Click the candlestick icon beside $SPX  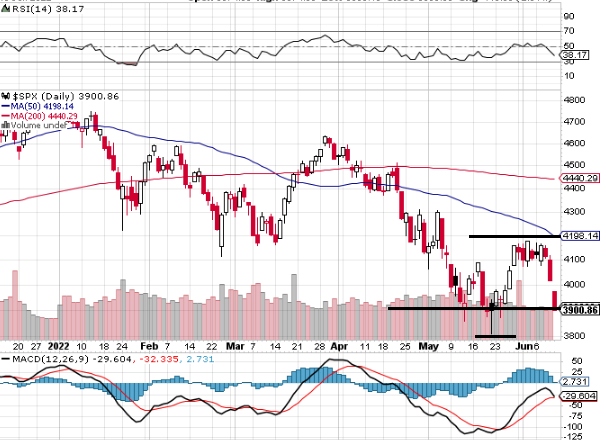tap(5, 96)
